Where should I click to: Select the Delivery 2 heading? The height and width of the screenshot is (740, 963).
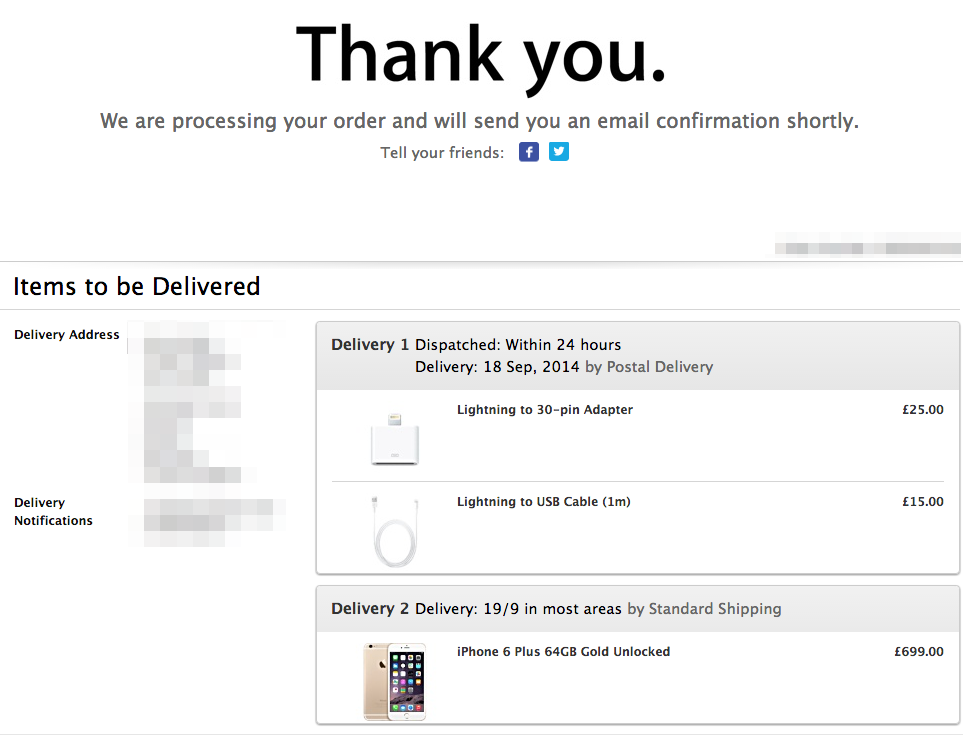point(370,609)
